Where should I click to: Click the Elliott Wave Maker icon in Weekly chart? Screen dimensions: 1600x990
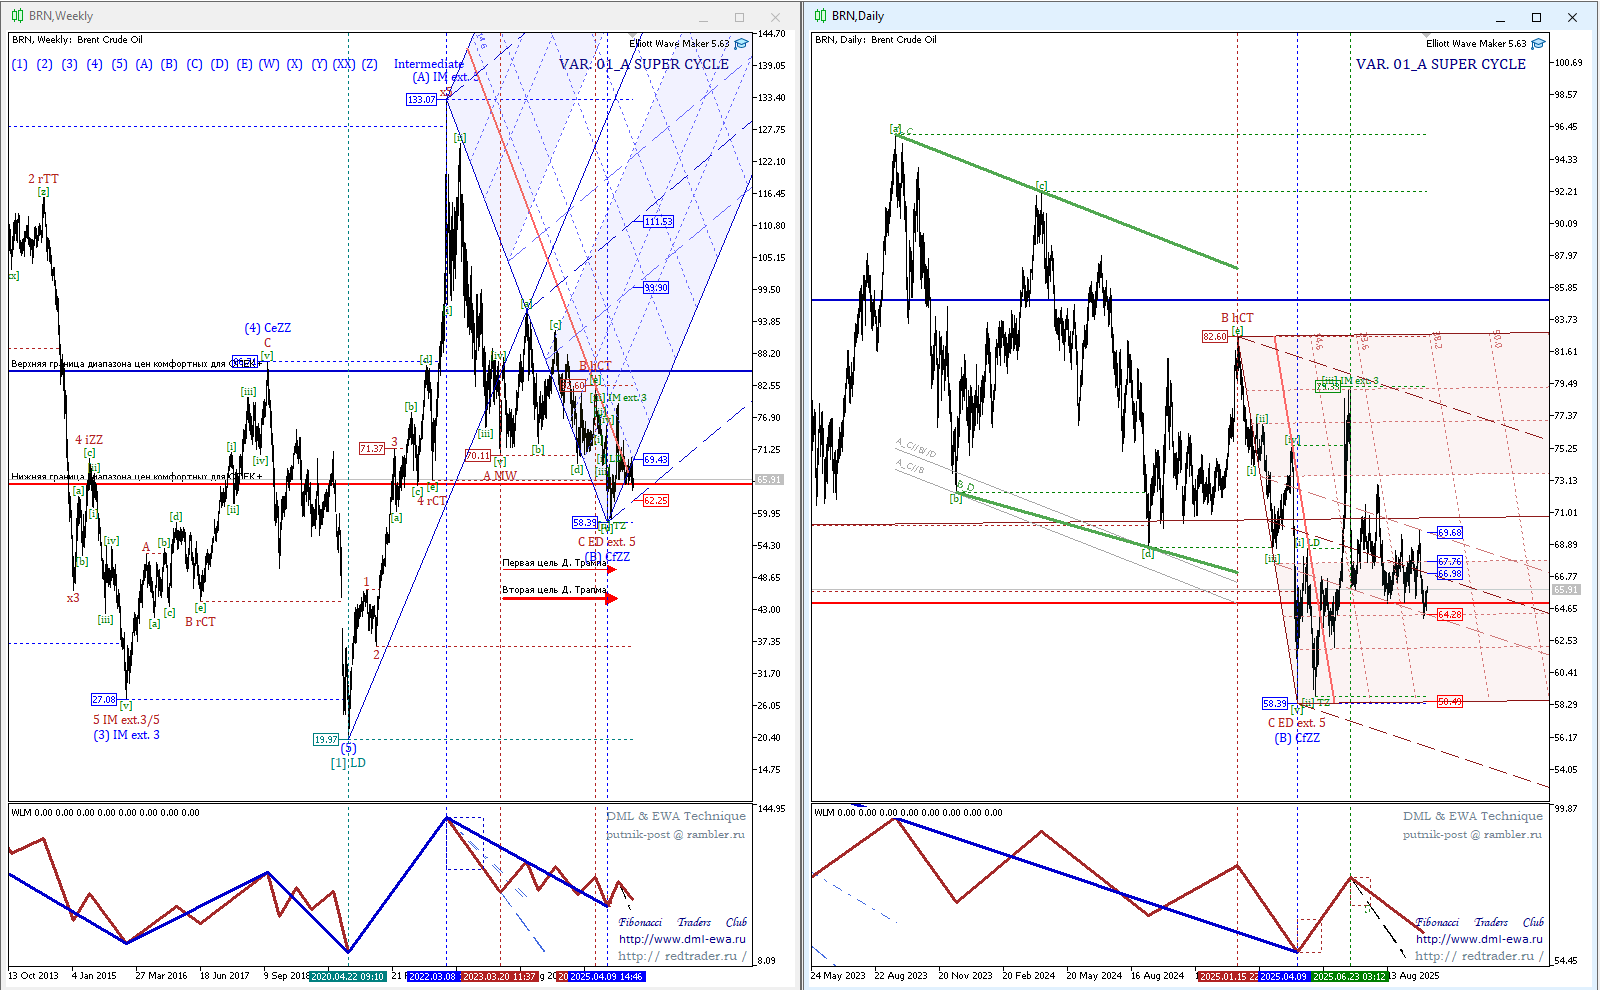(741, 44)
